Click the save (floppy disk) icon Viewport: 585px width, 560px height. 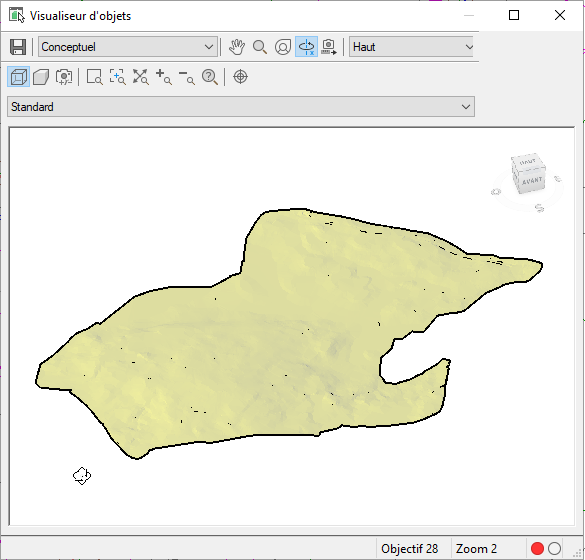coord(18,47)
